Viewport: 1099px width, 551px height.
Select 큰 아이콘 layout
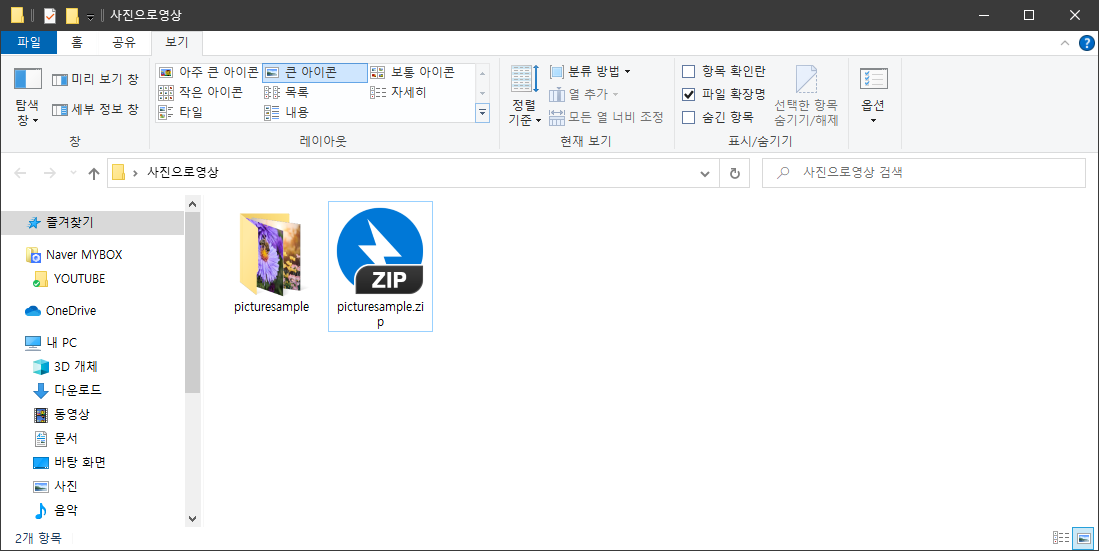315,72
